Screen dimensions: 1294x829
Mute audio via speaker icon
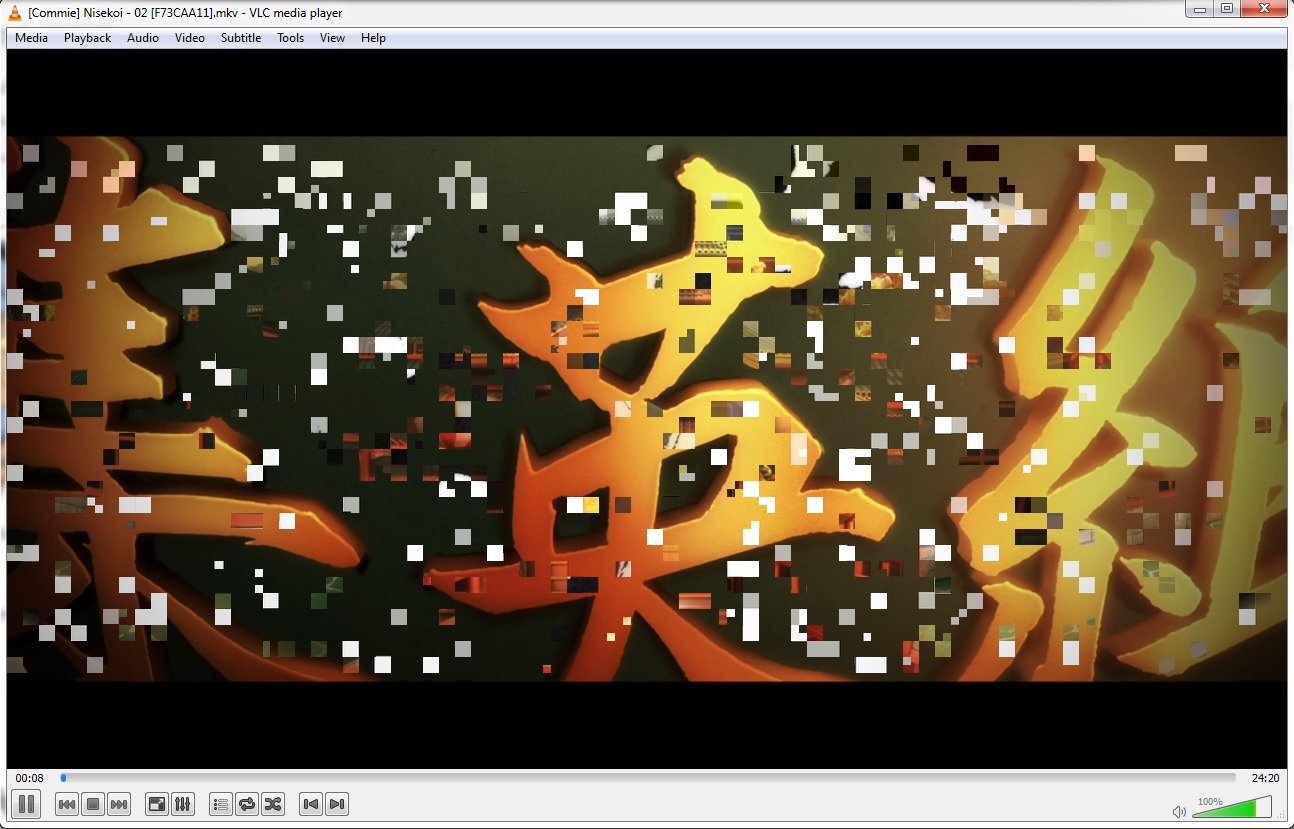1180,811
